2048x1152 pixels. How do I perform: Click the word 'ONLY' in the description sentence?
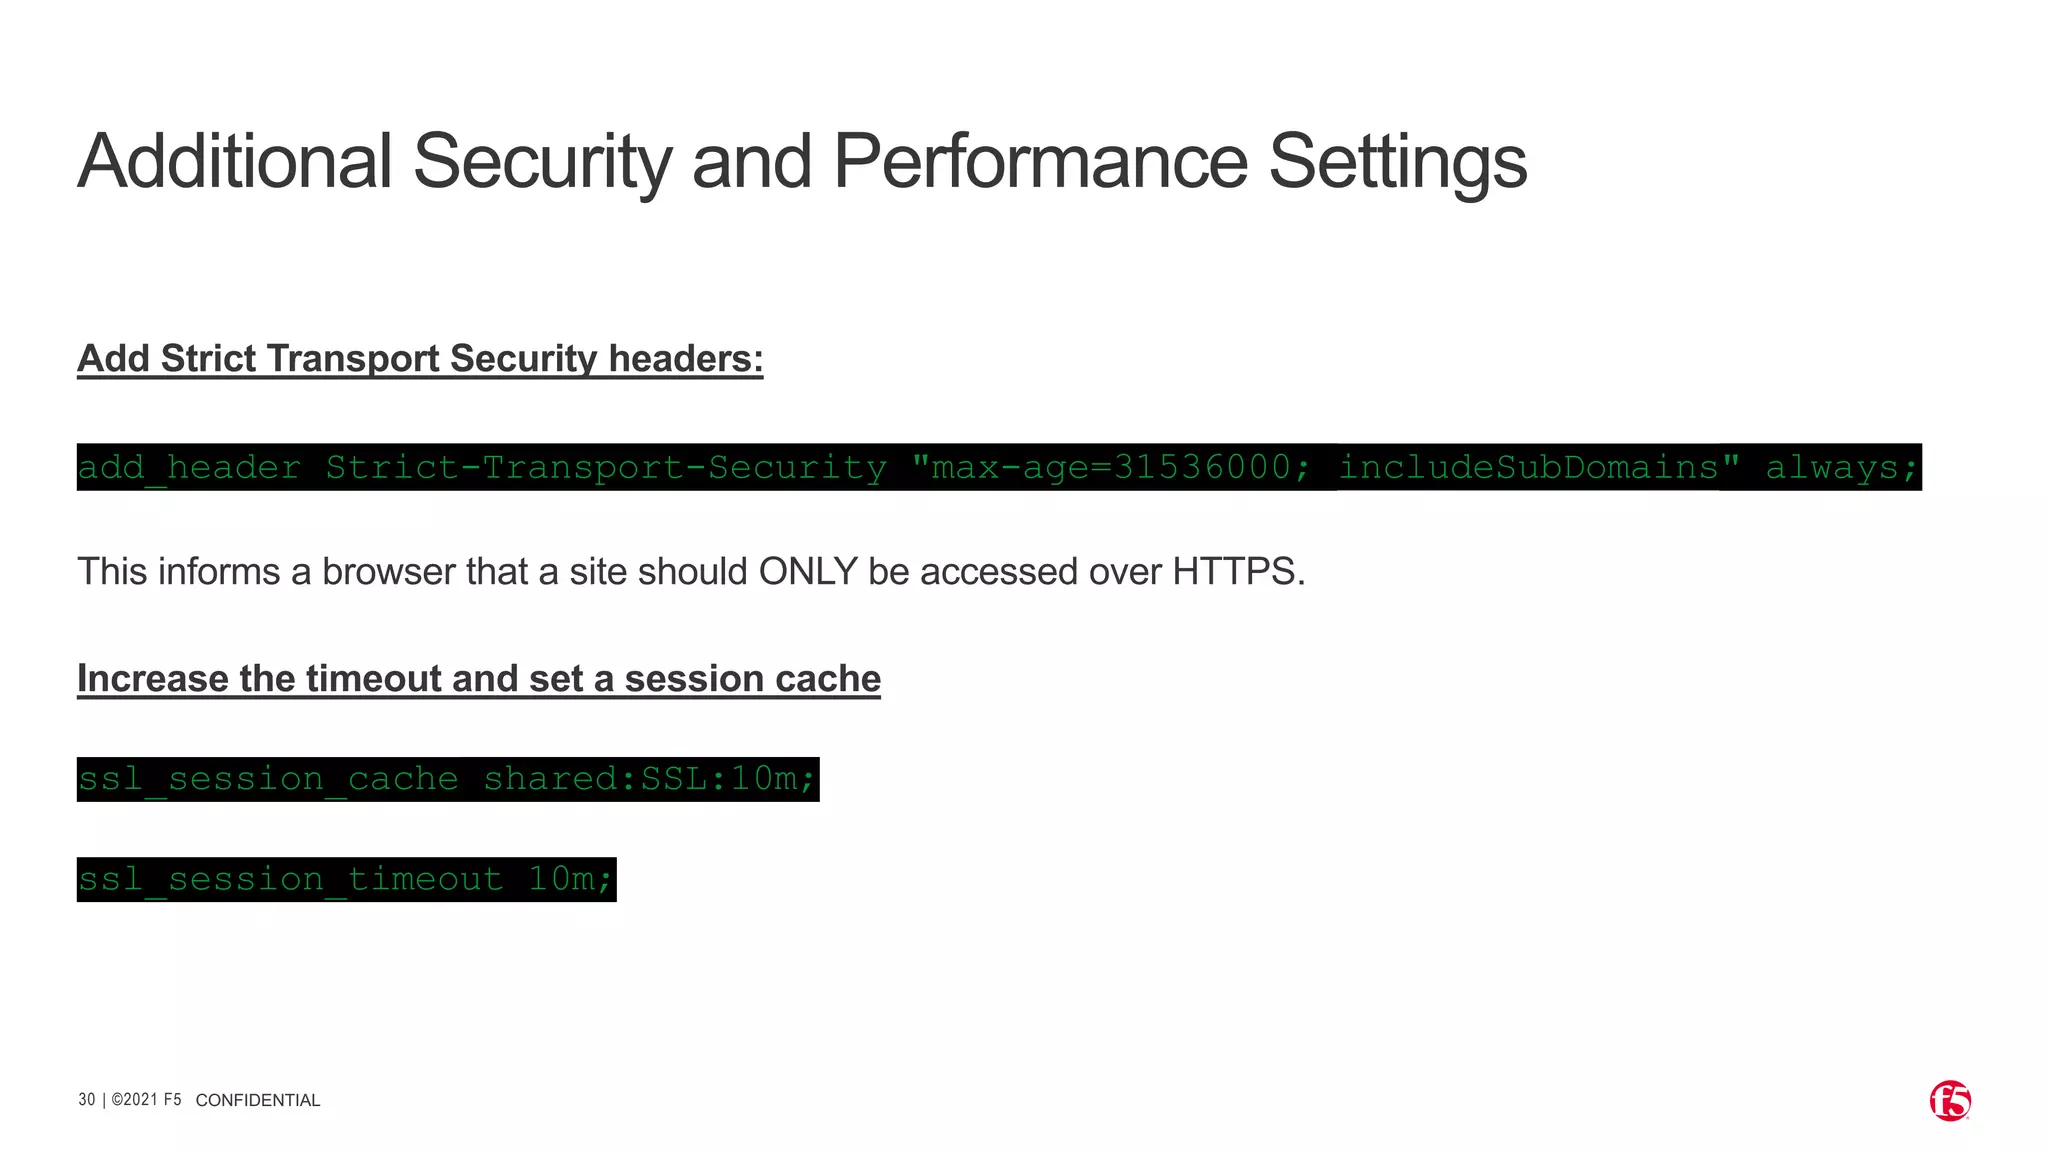808,572
